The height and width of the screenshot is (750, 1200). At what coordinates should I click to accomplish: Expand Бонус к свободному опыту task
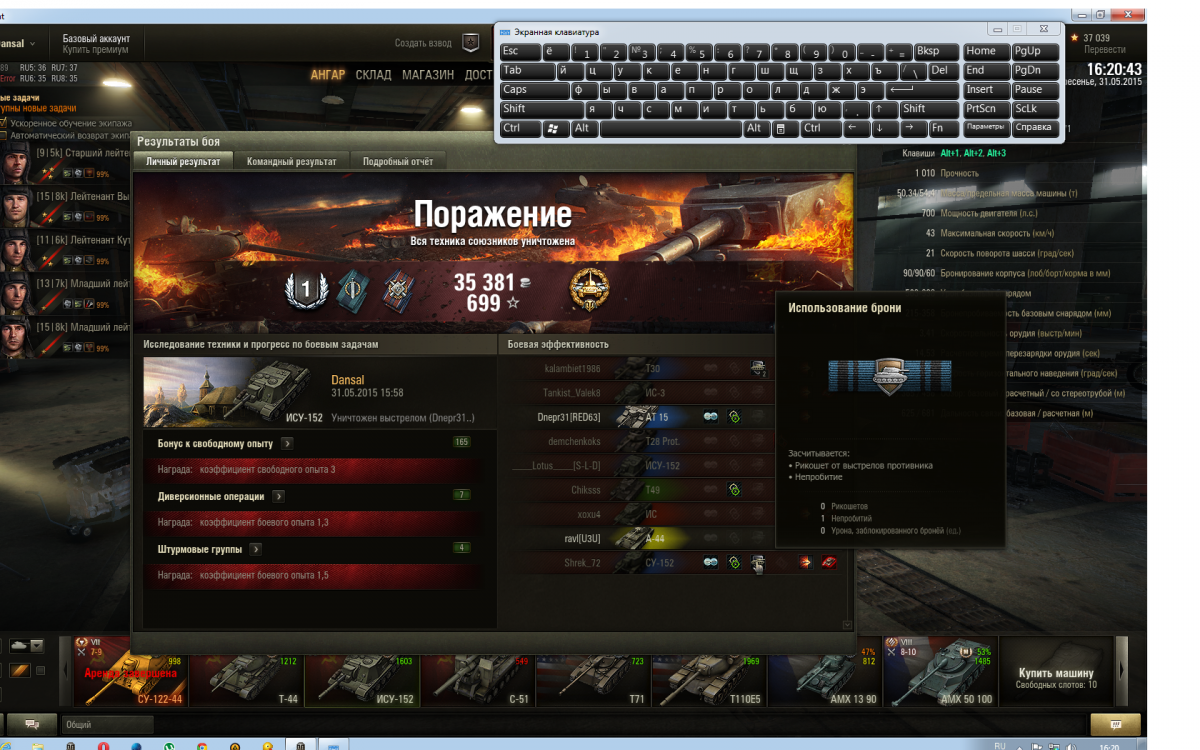click(x=287, y=443)
